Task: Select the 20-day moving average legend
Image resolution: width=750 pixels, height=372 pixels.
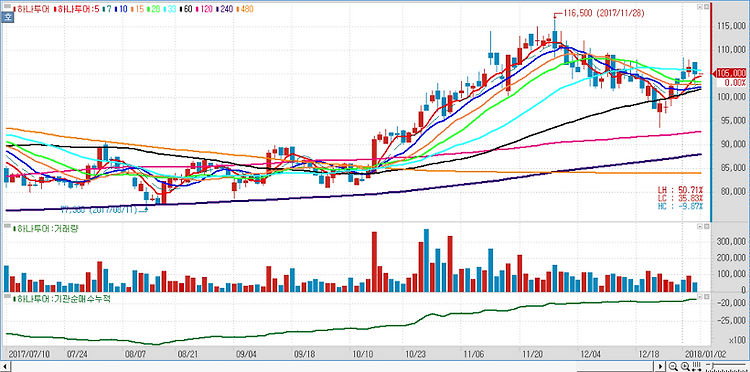Action: [x=155, y=9]
